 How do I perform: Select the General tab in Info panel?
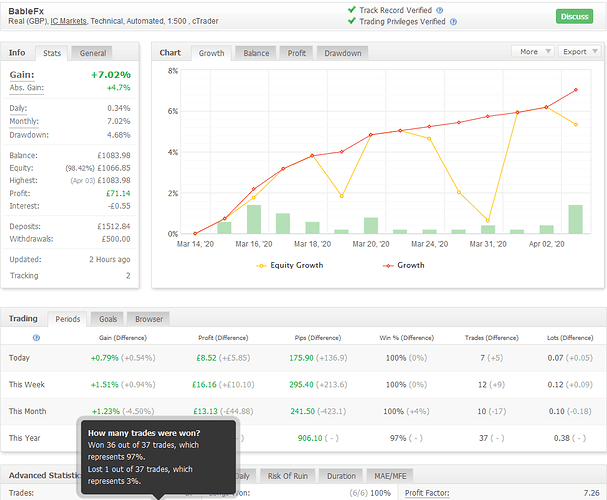click(93, 53)
